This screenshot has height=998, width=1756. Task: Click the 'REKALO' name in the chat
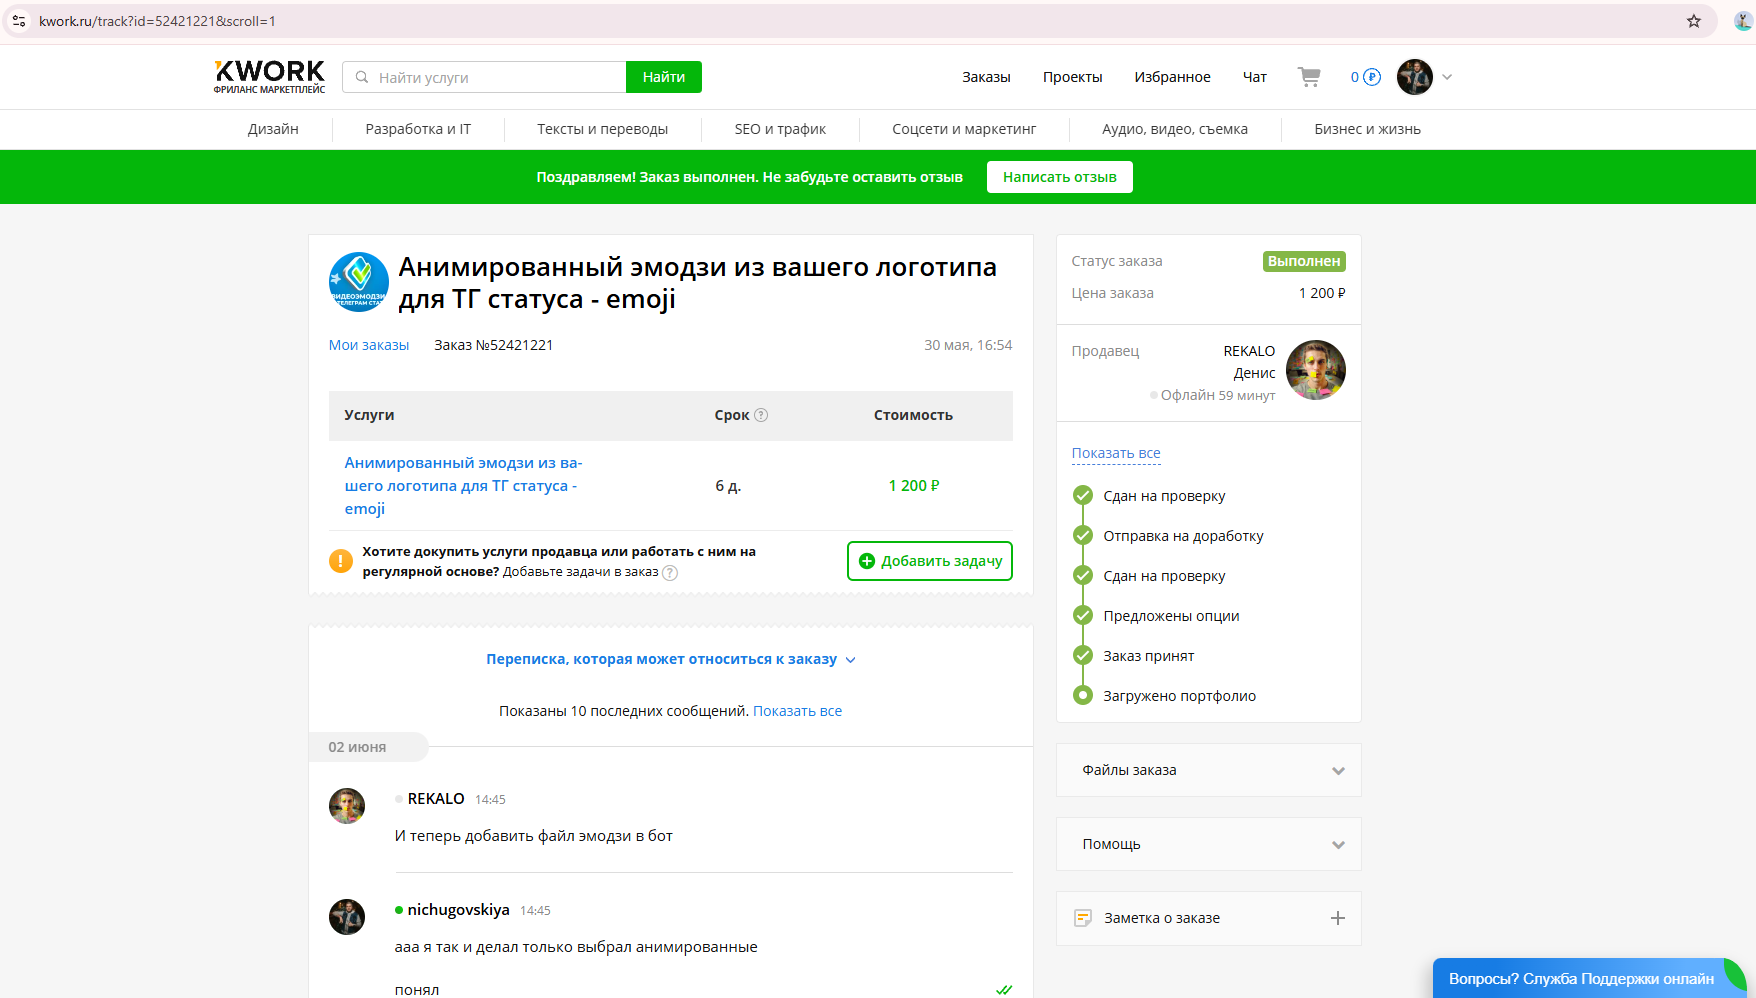point(436,799)
